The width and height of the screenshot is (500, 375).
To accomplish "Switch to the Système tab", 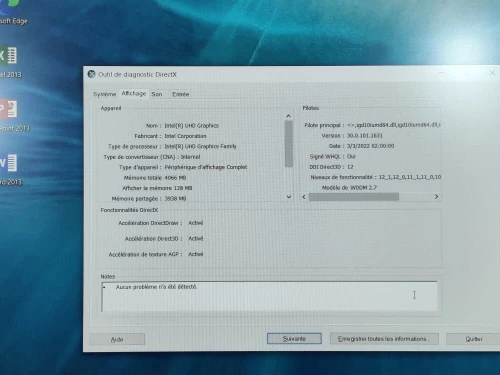I will [x=104, y=94].
